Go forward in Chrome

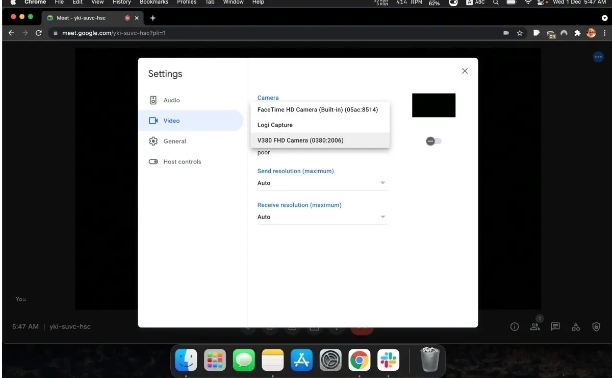25,33
